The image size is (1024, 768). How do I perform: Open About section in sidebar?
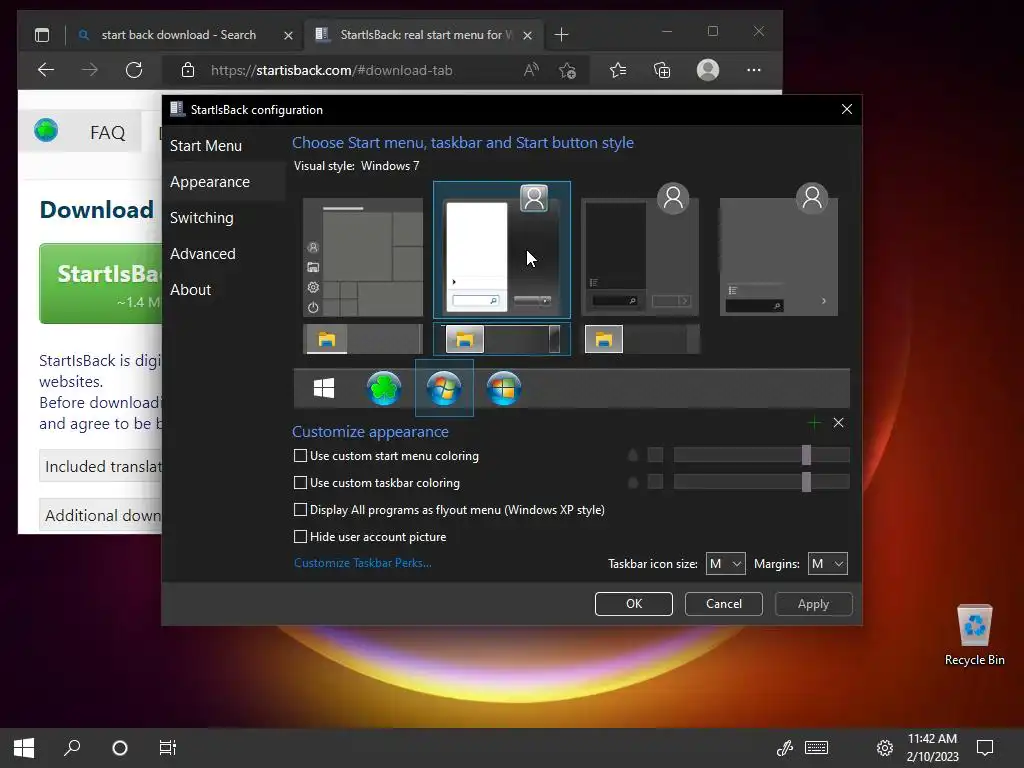click(x=190, y=289)
